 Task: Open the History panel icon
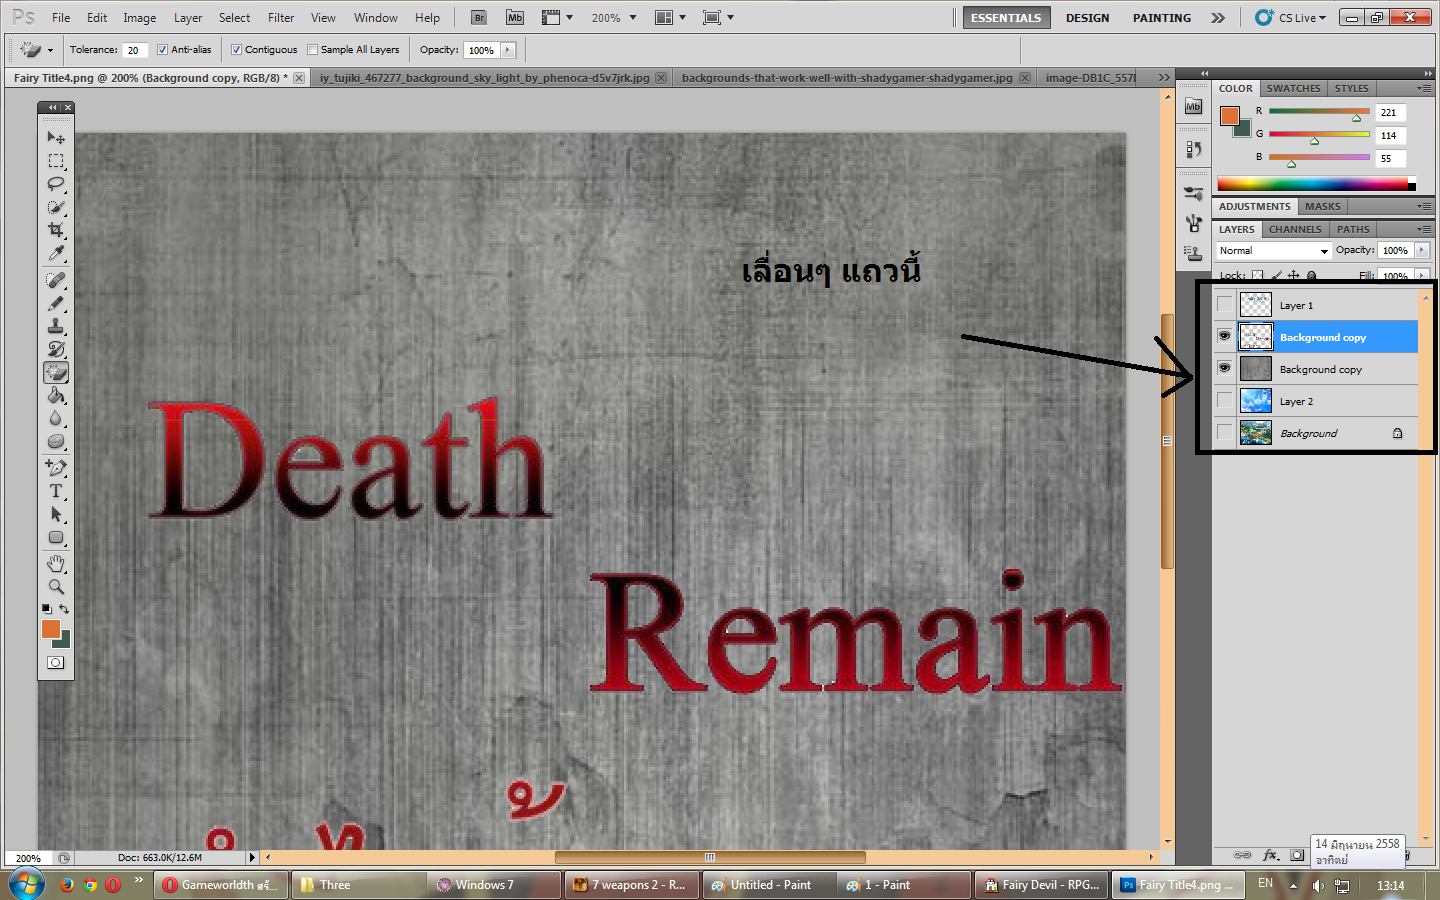pyautogui.click(x=1193, y=149)
